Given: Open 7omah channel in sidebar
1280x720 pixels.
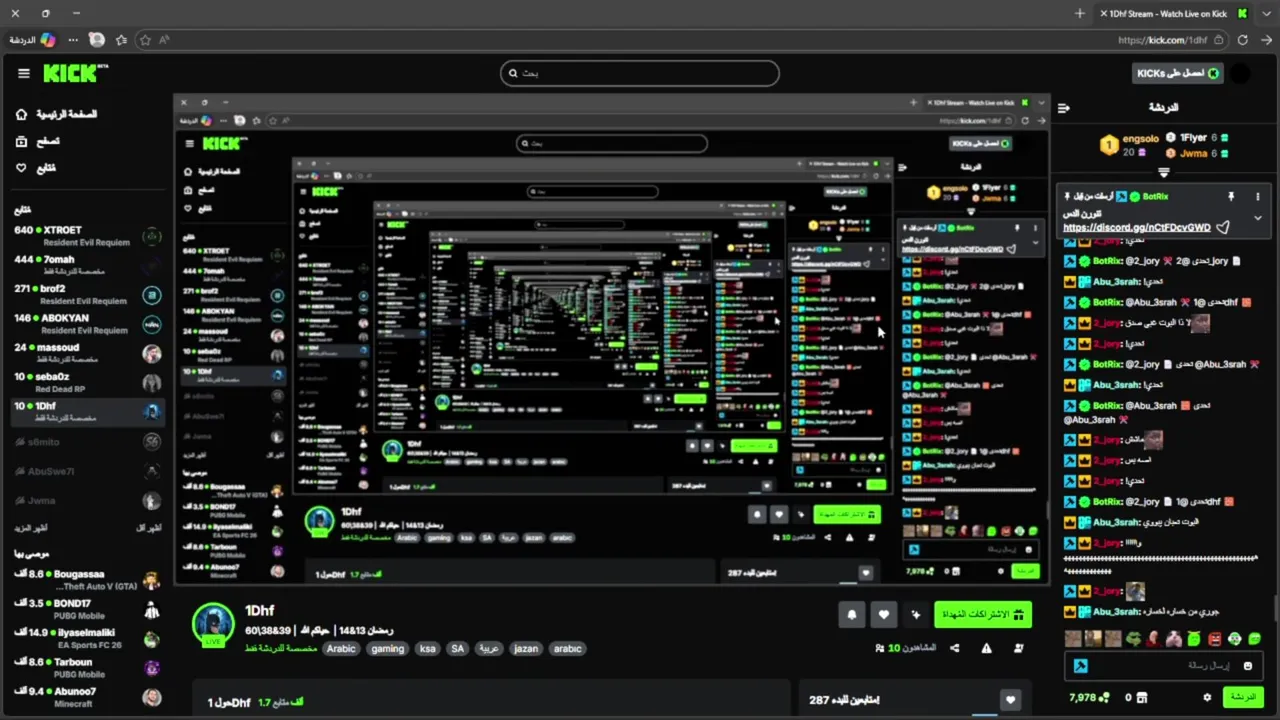Looking at the screenshot, I should (x=87, y=265).
